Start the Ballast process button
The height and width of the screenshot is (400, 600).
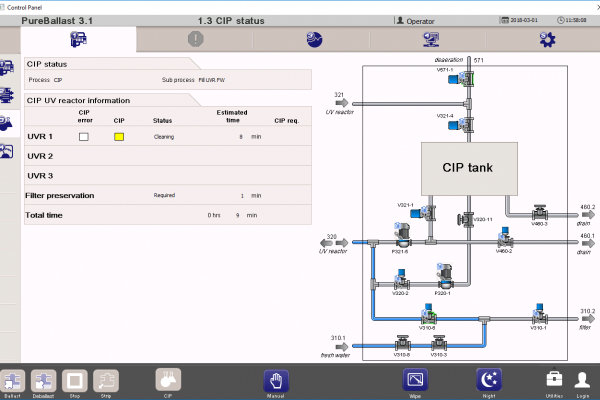coord(12,381)
